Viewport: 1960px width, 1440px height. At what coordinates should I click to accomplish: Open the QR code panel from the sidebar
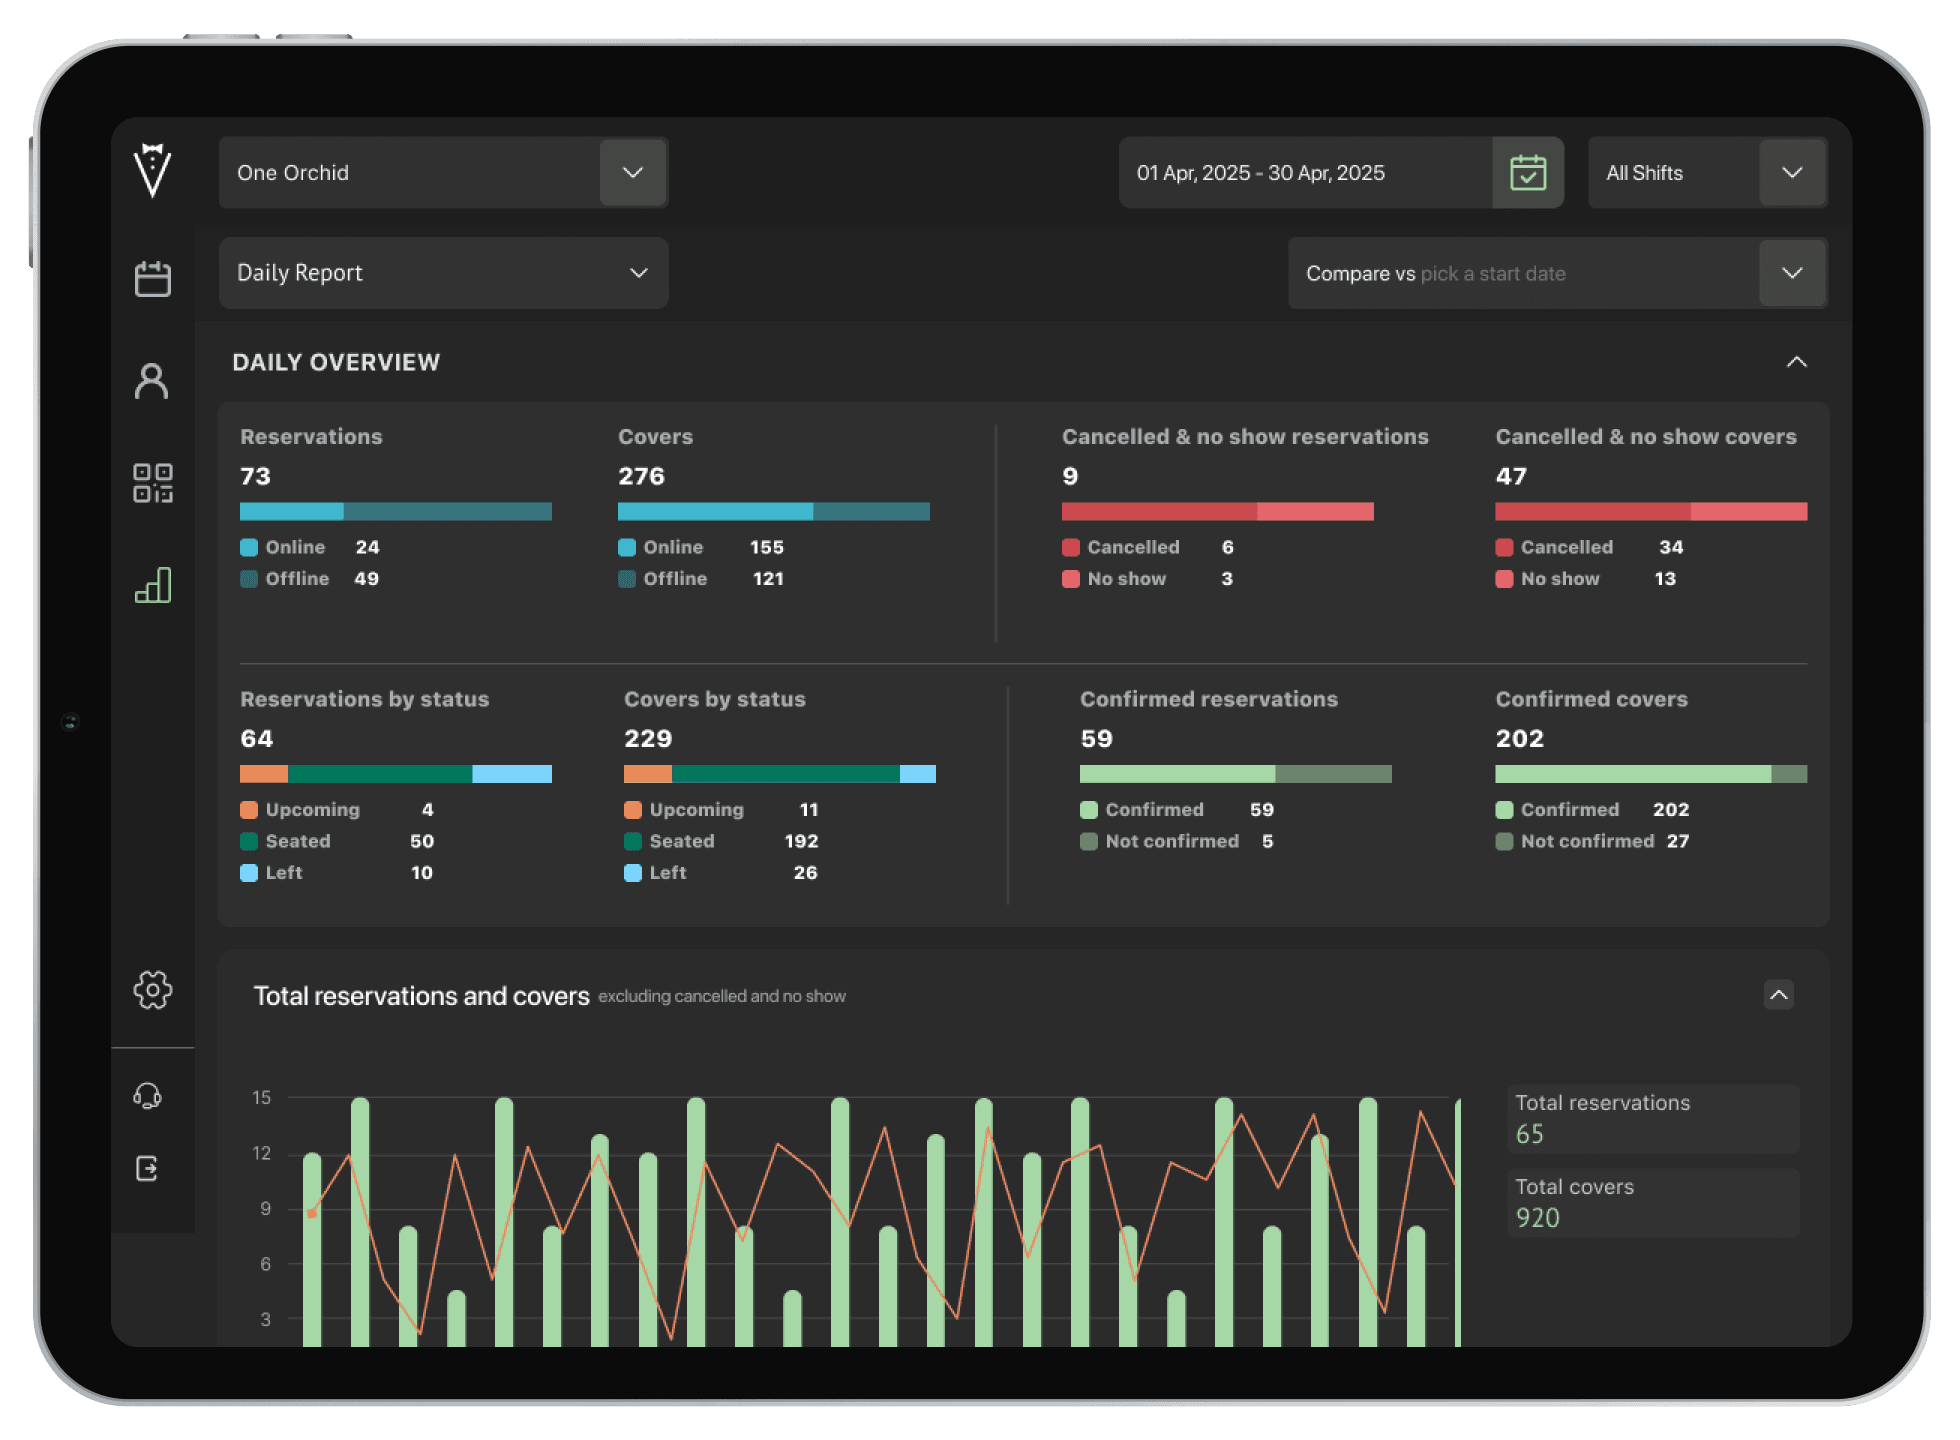[x=152, y=483]
